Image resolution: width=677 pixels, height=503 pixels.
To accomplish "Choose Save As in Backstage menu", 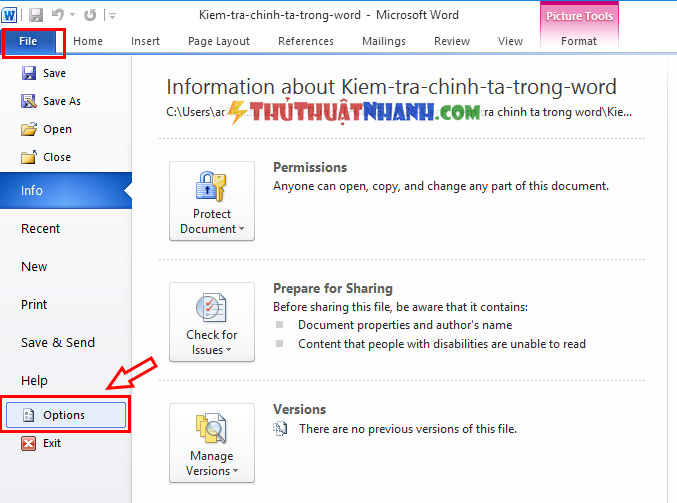I will [x=62, y=101].
